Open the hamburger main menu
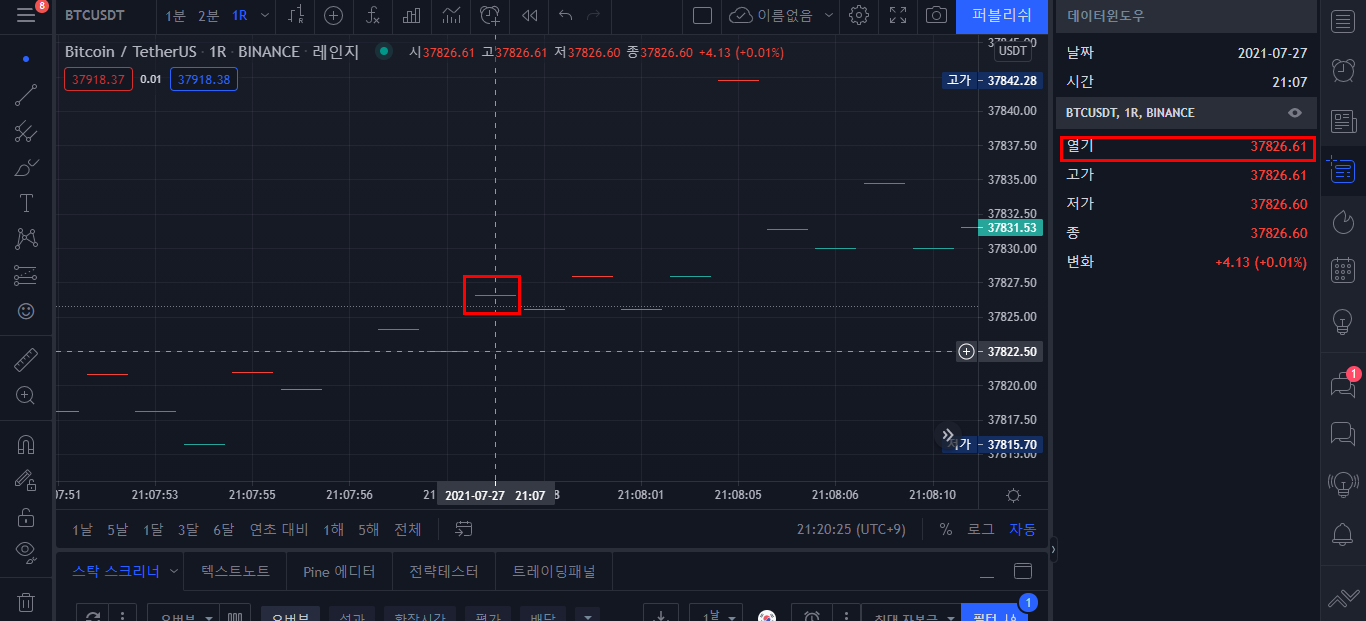 (x=26, y=15)
